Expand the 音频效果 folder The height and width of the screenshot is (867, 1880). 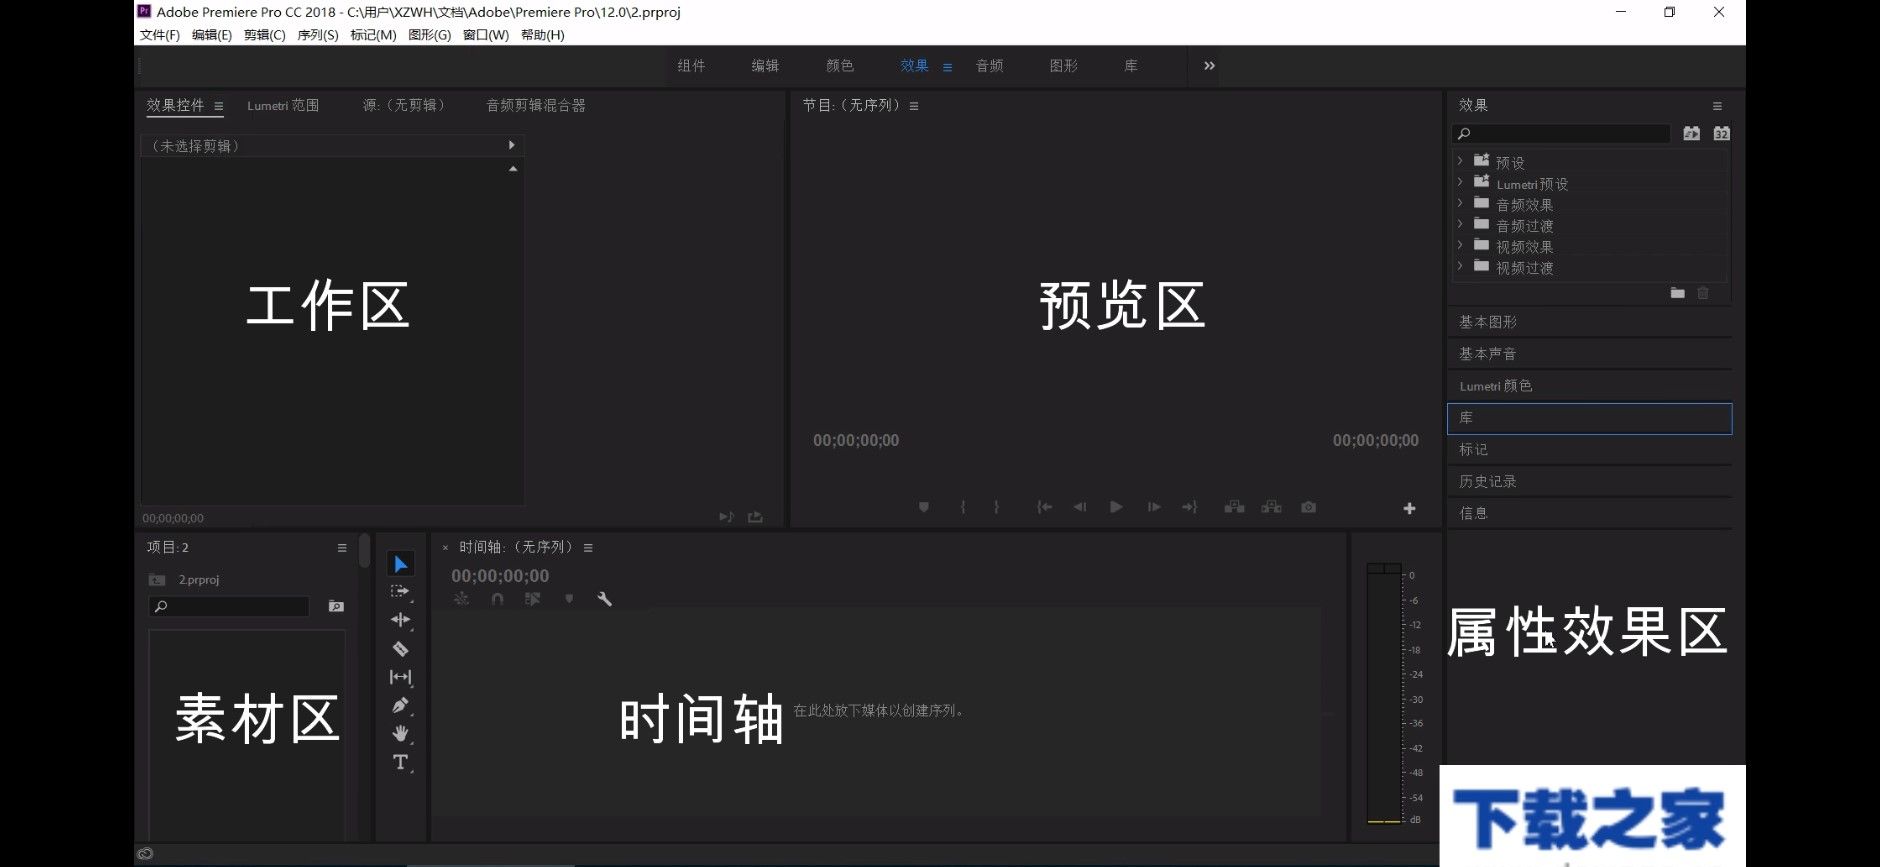click(x=1460, y=203)
